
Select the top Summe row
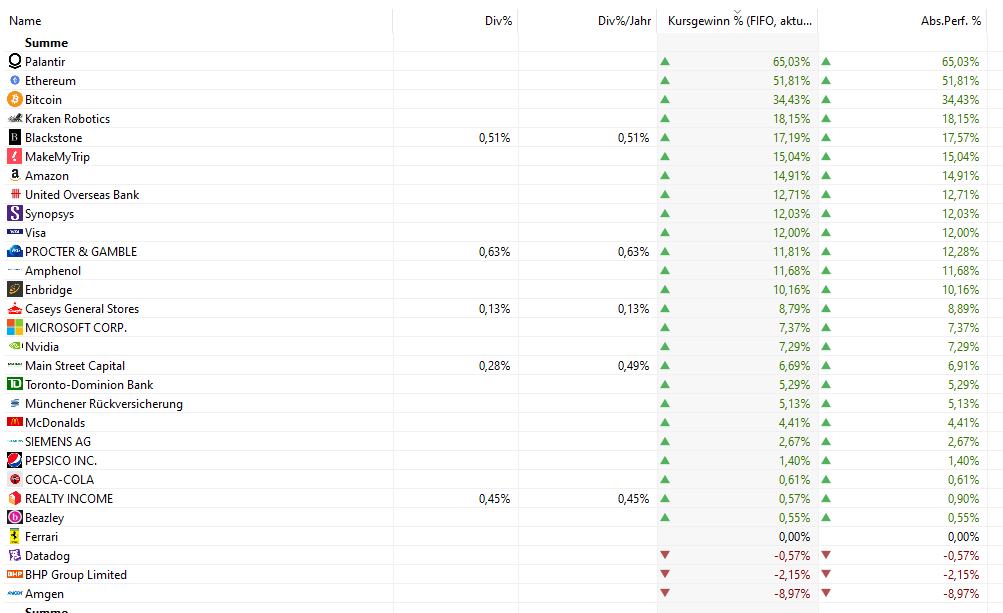tap(46, 43)
